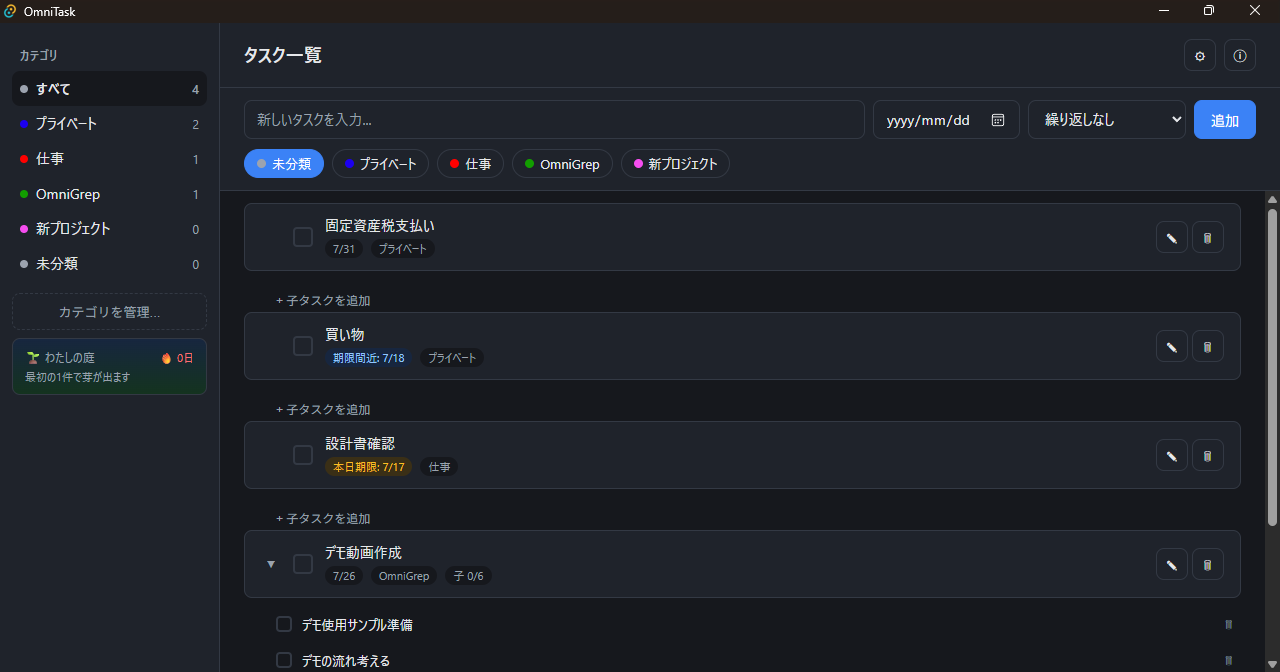Open the info icon button
This screenshot has width=1280, height=672.
pyautogui.click(x=1240, y=55)
